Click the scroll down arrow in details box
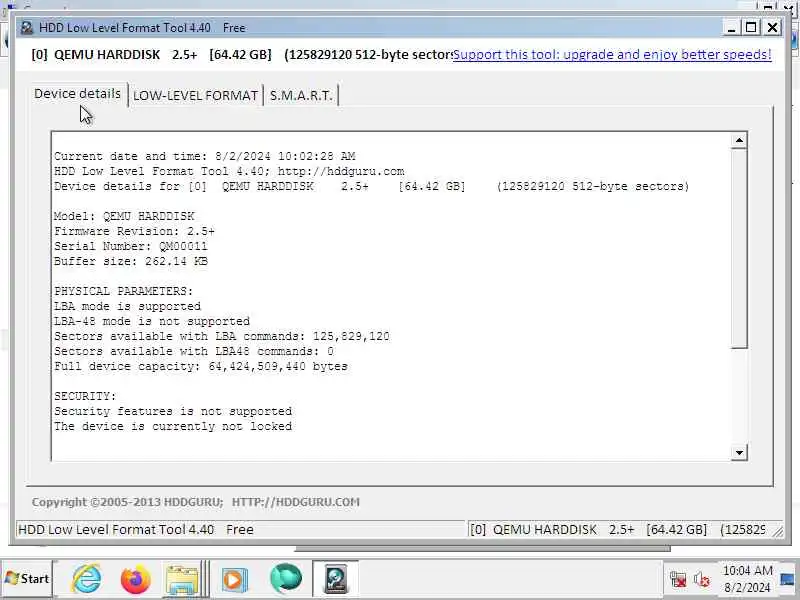800x600 pixels. (739, 452)
